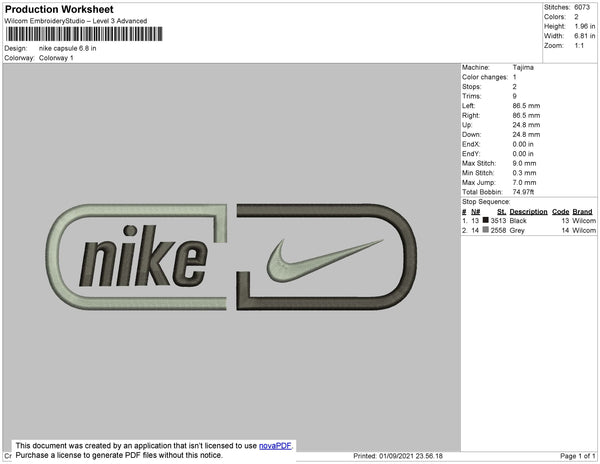The image size is (600, 464).
Task: Click the EndX value '0.00 in'
Action: coord(523,144)
